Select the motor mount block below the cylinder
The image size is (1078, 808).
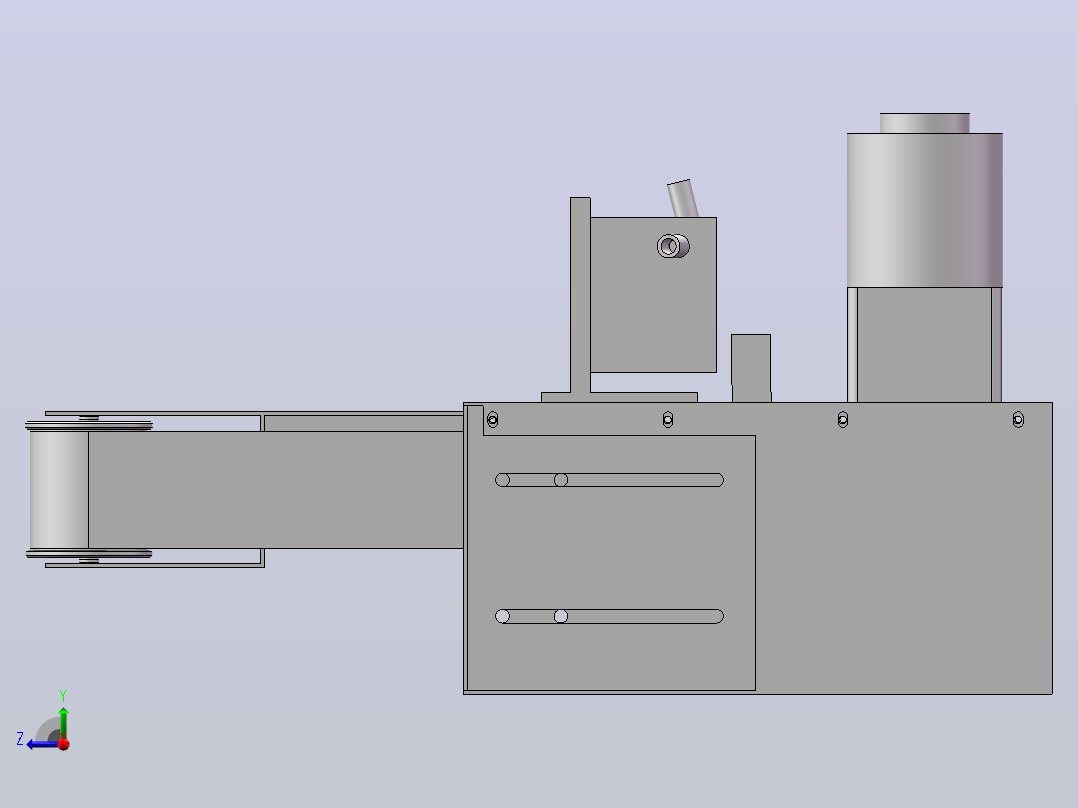tap(924, 345)
